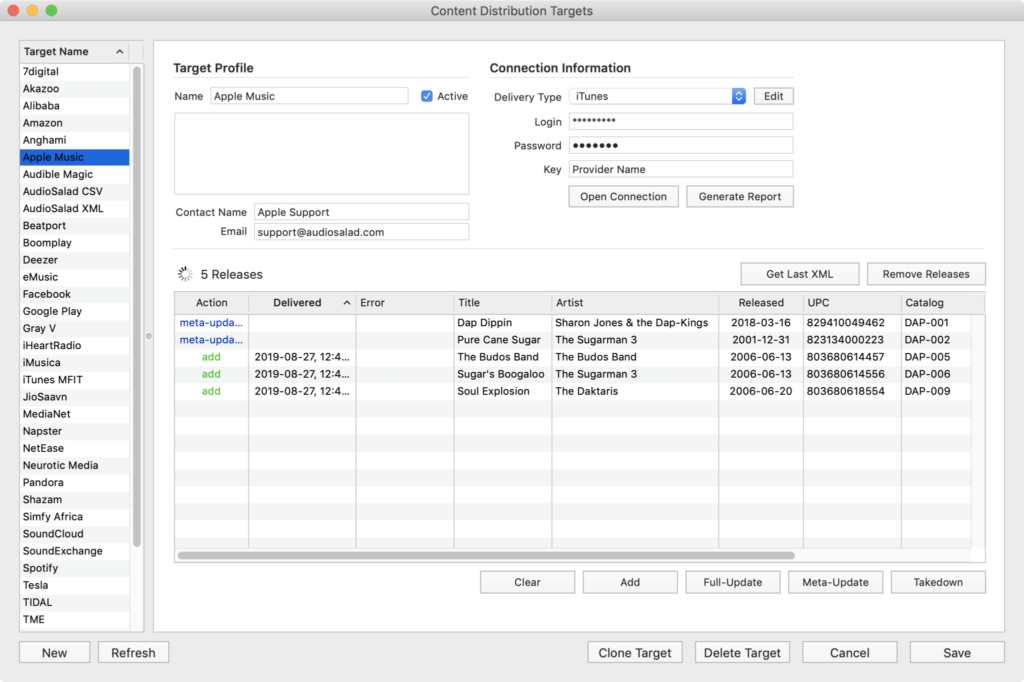
Task: Select Facebook in the target list
Action: 74,294
